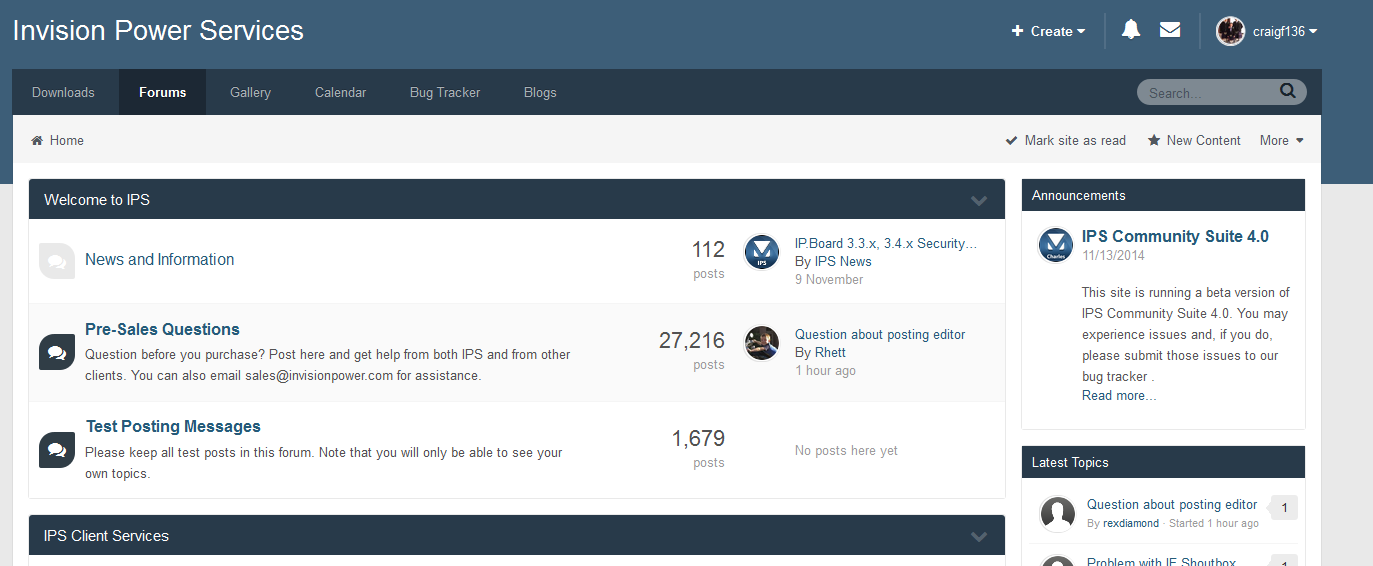Open the Calendar tab

340,92
